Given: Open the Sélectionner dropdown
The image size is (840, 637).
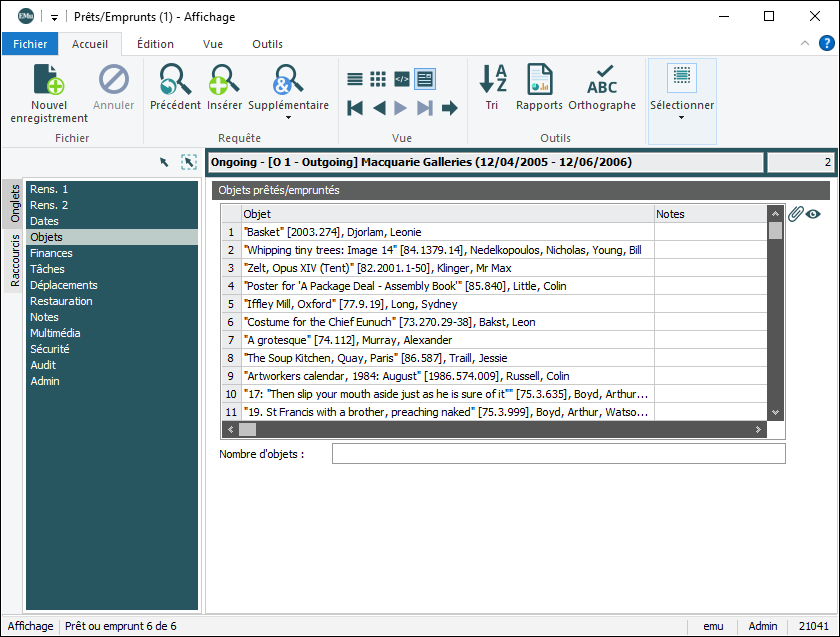Looking at the screenshot, I should [682, 118].
